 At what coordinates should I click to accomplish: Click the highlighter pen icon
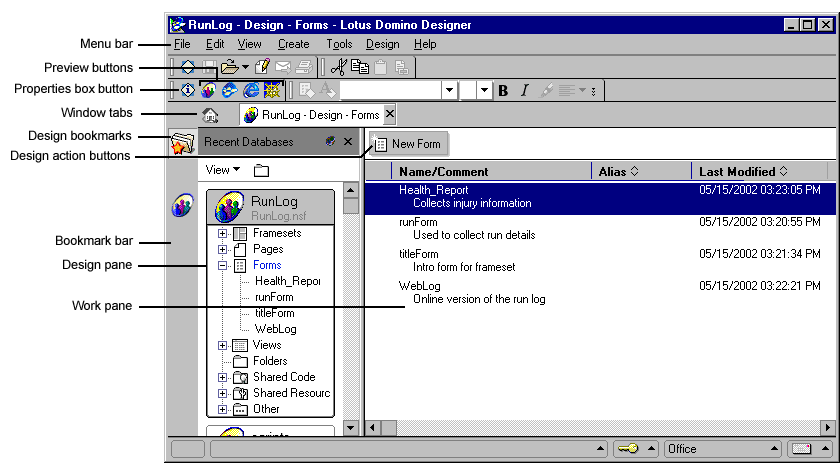click(545, 91)
